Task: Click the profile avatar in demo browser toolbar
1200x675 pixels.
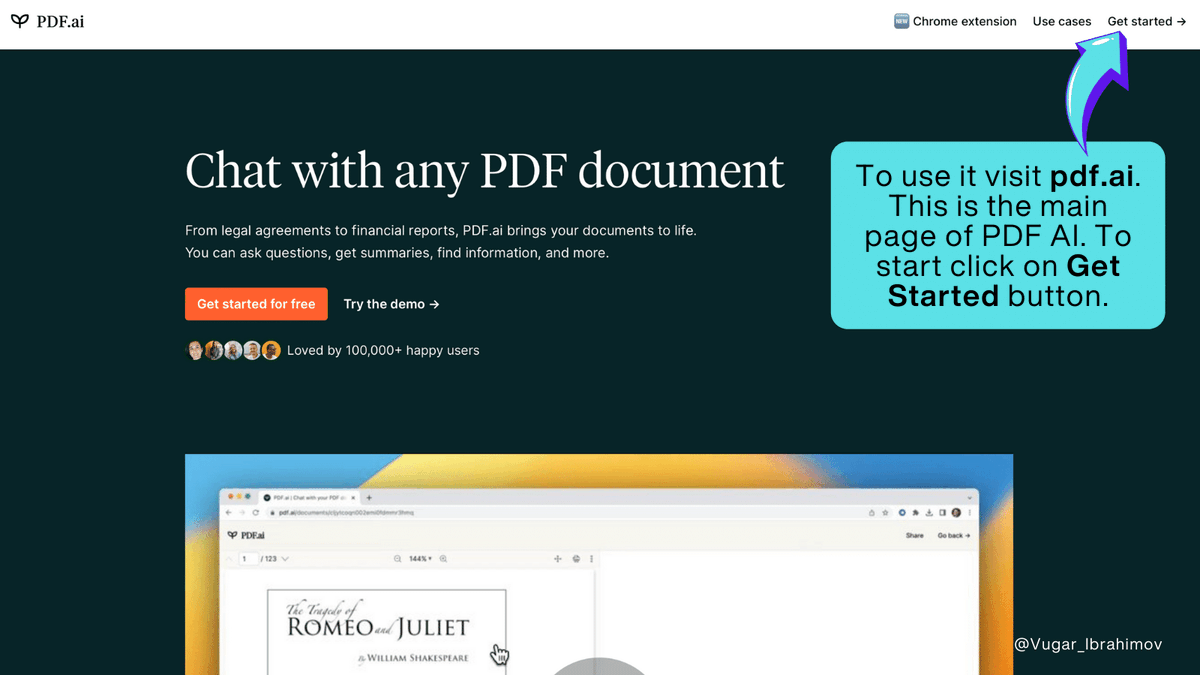Action: [x=956, y=513]
